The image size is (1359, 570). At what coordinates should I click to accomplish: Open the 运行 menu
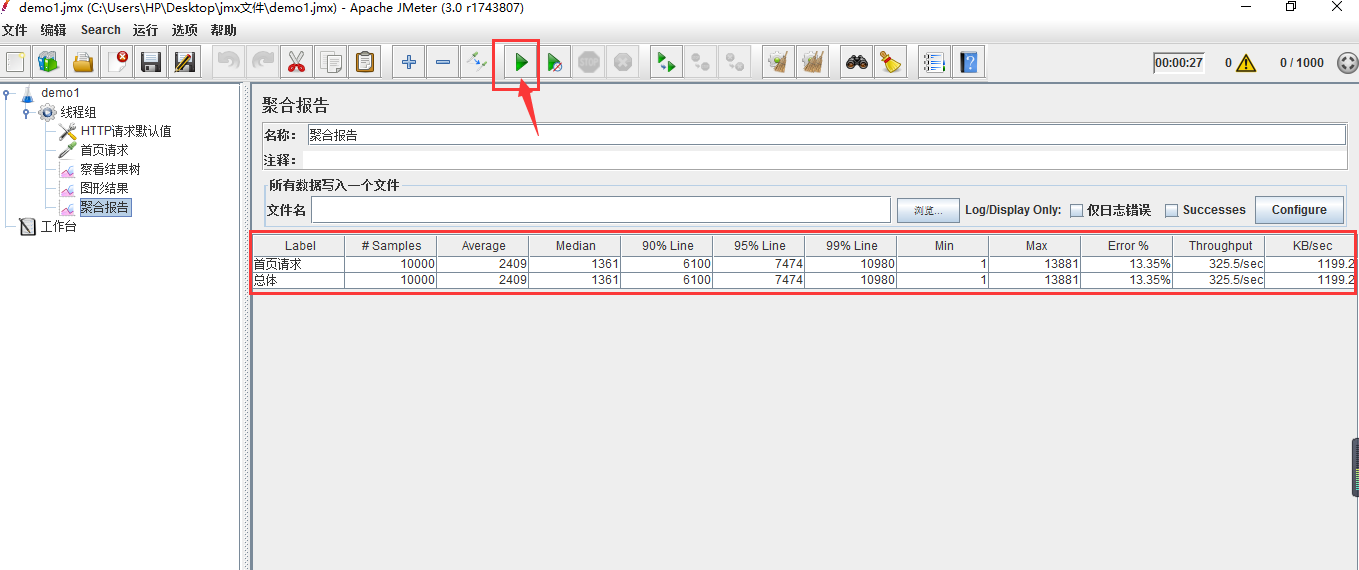coord(145,30)
